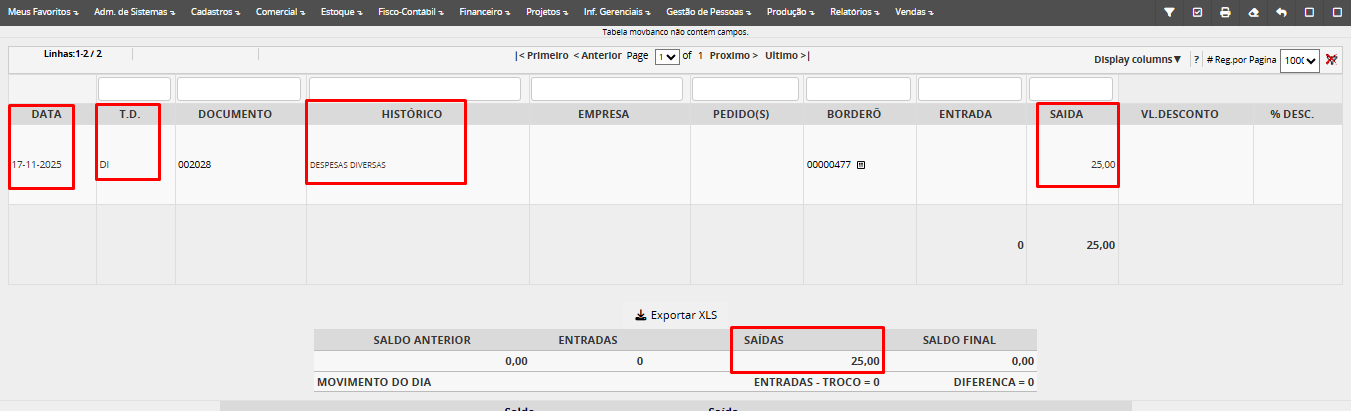
Task: Open the Reg.por Pagina dropdown
Action: coord(1300,61)
